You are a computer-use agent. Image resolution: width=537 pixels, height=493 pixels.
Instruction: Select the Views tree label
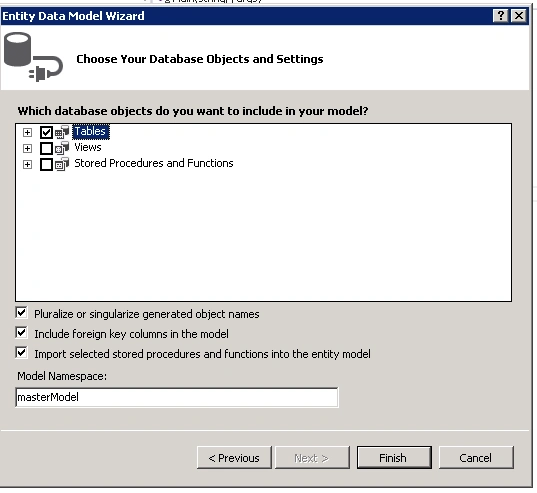(88, 147)
